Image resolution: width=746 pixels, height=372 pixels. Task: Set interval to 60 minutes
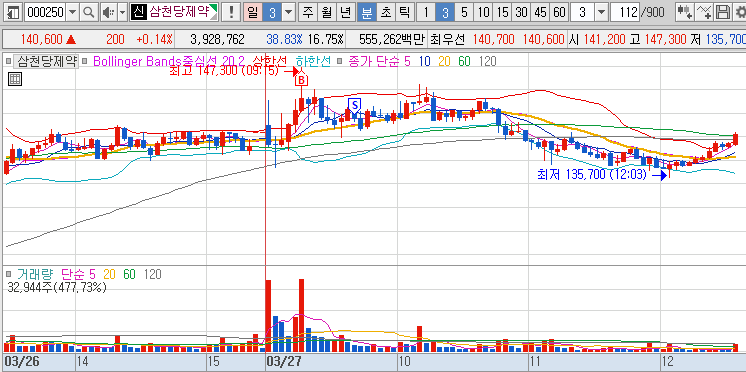(x=560, y=12)
